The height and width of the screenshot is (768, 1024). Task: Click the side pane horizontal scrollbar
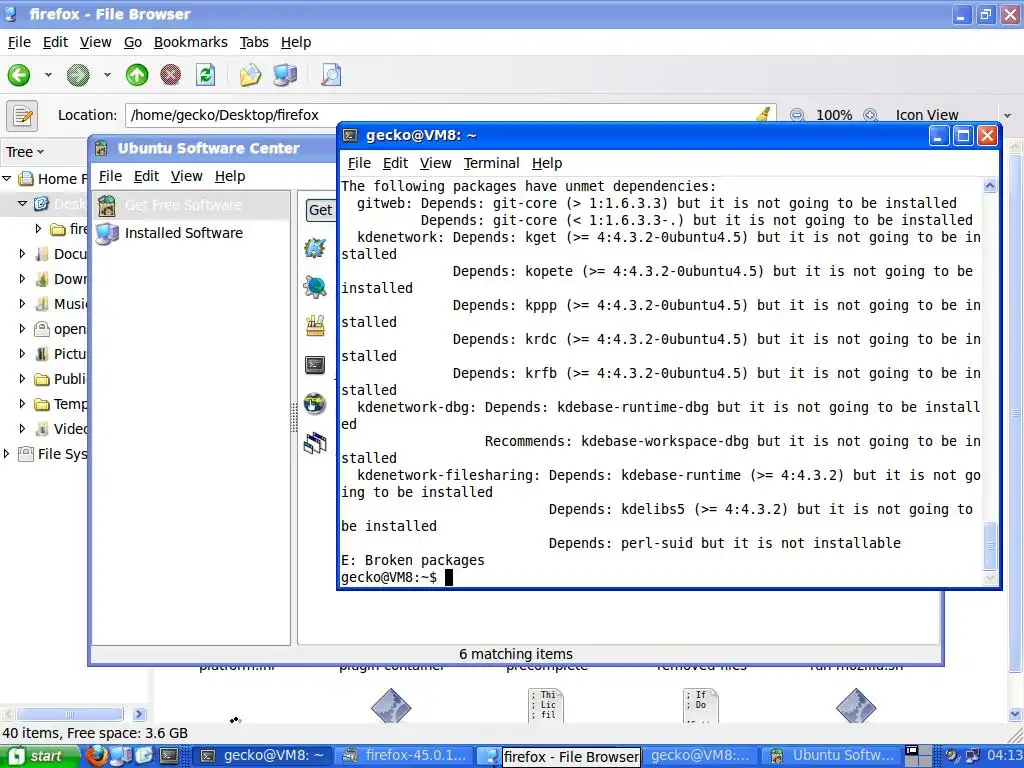coord(69,714)
